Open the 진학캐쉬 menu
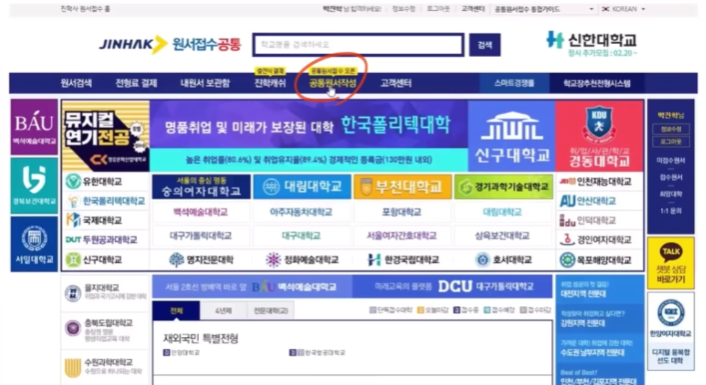706x385 pixels. (x=270, y=83)
